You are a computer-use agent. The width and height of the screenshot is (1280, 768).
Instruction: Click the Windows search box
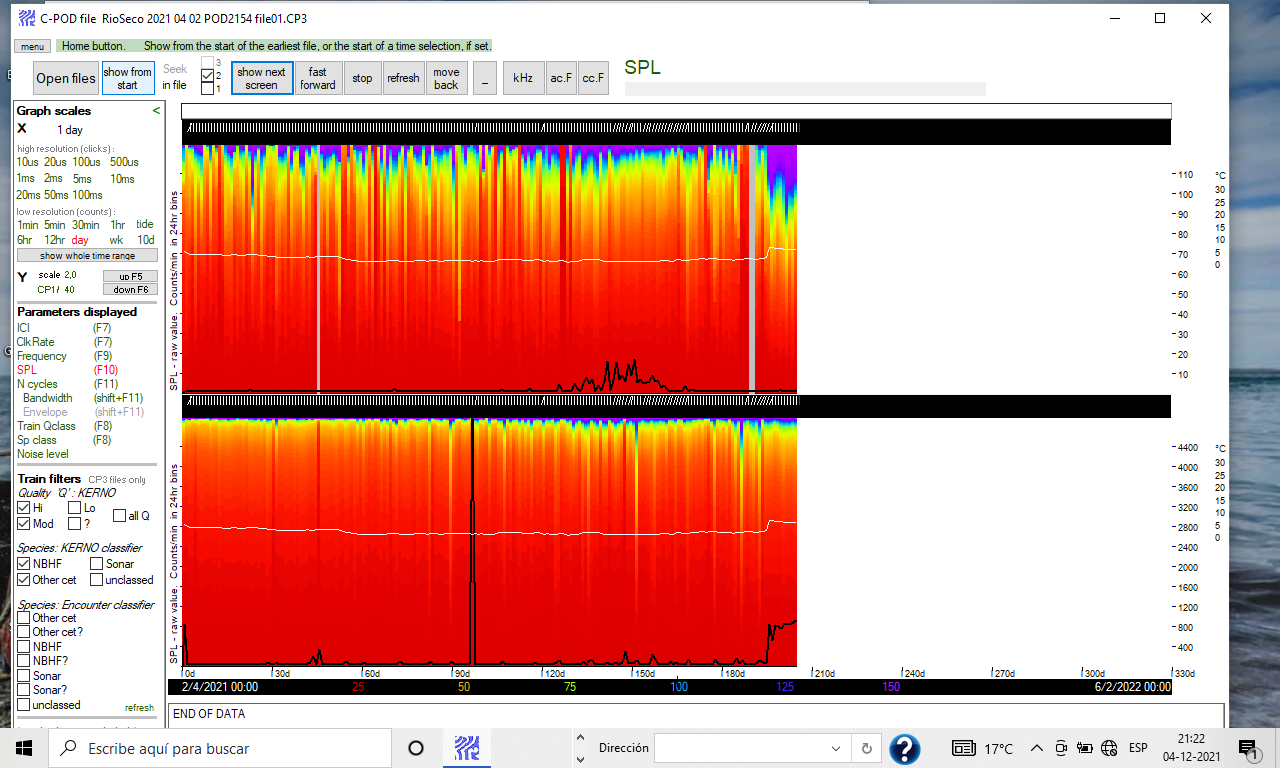220,748
